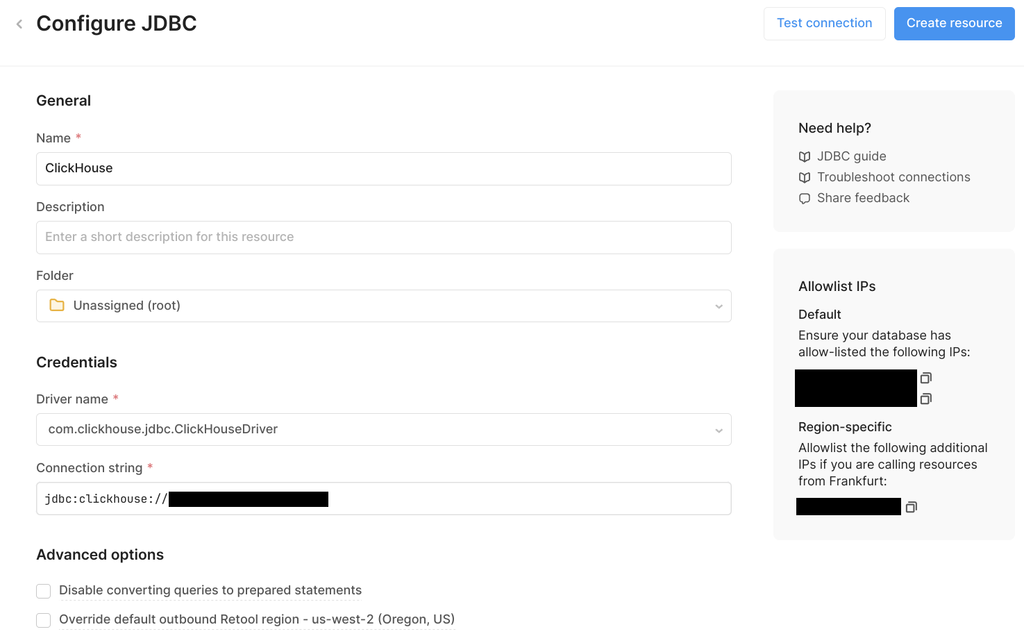
Task: Click the back arrow beside Configure JDBC
Action: (19, 24)
